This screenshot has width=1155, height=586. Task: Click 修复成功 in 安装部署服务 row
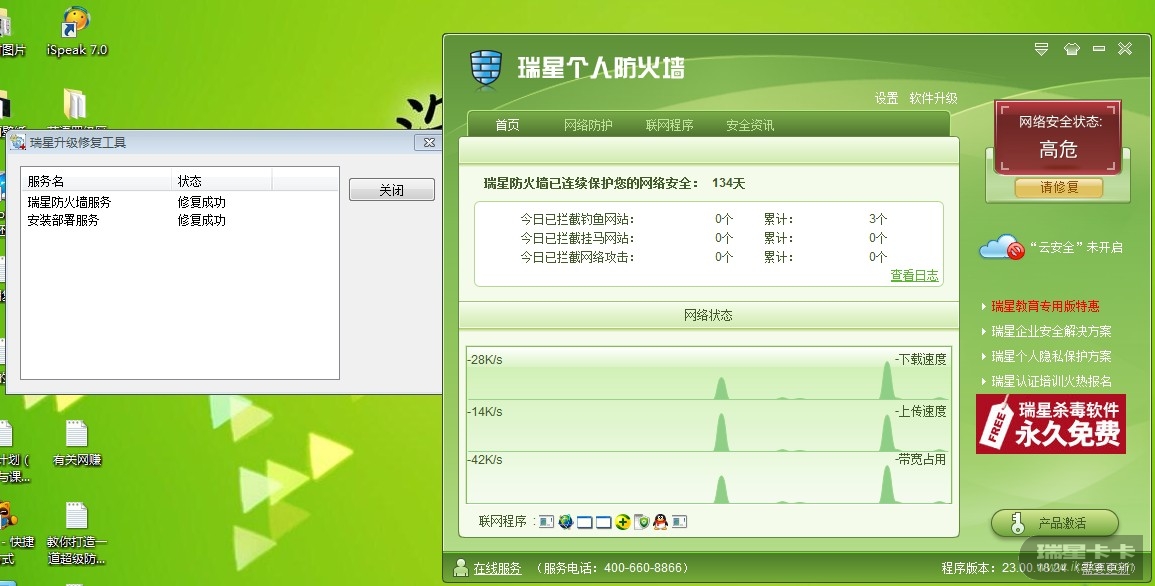pos(202,220)
